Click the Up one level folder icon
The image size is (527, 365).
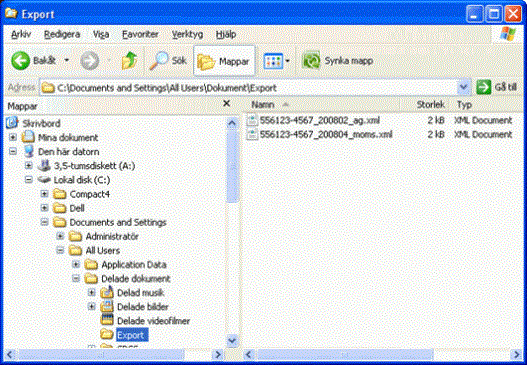(129, 61)
